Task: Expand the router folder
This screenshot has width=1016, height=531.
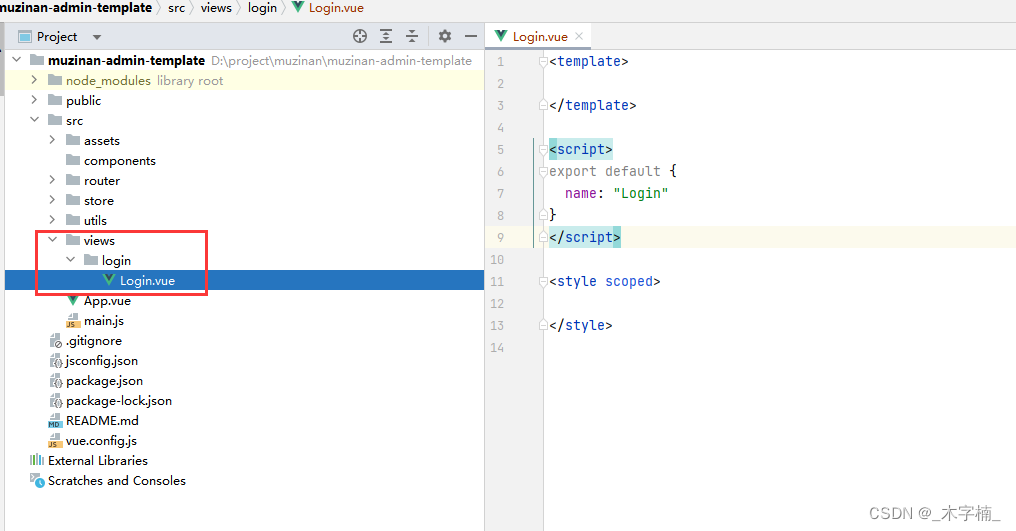Action: (x=52, y=180)
